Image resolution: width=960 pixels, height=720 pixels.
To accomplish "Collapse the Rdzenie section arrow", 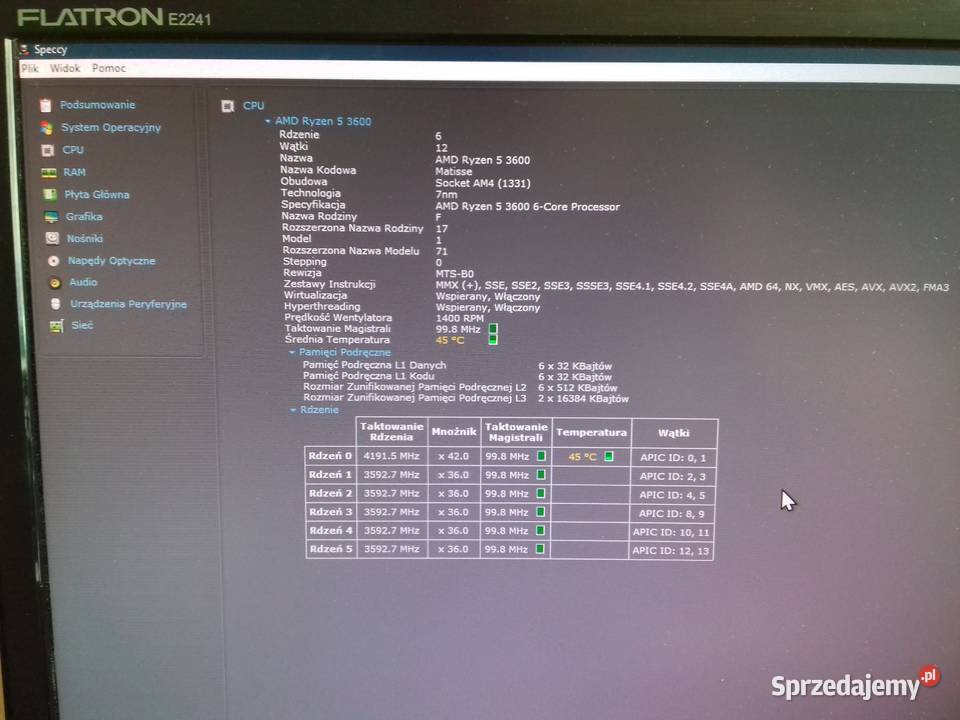I will [293, 410].
